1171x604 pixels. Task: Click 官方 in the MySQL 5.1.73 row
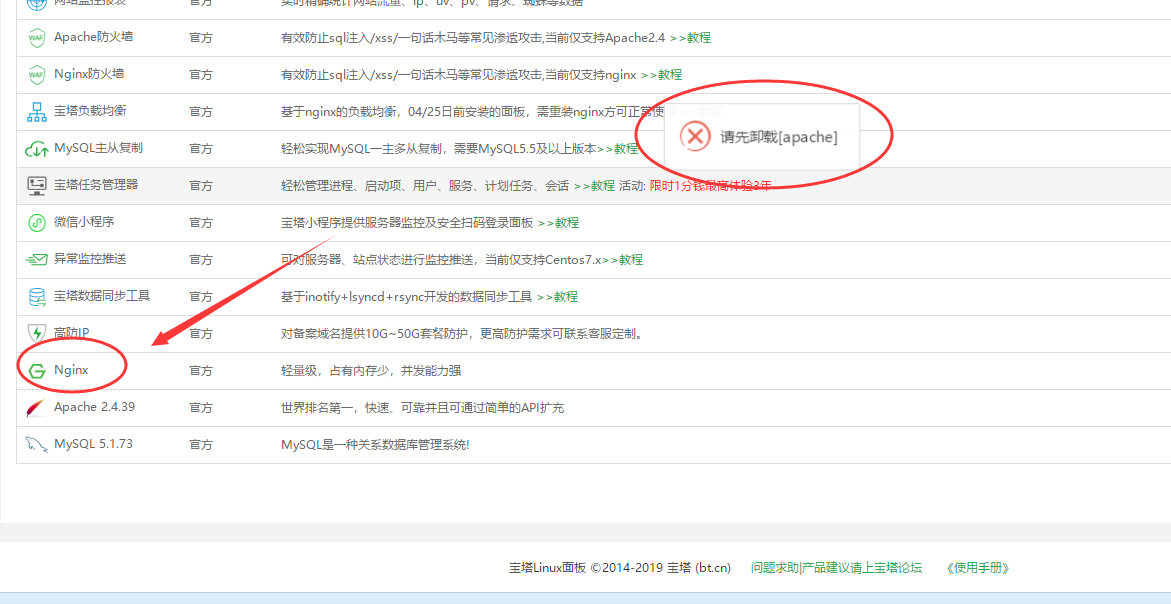click(x=201, y=445)
